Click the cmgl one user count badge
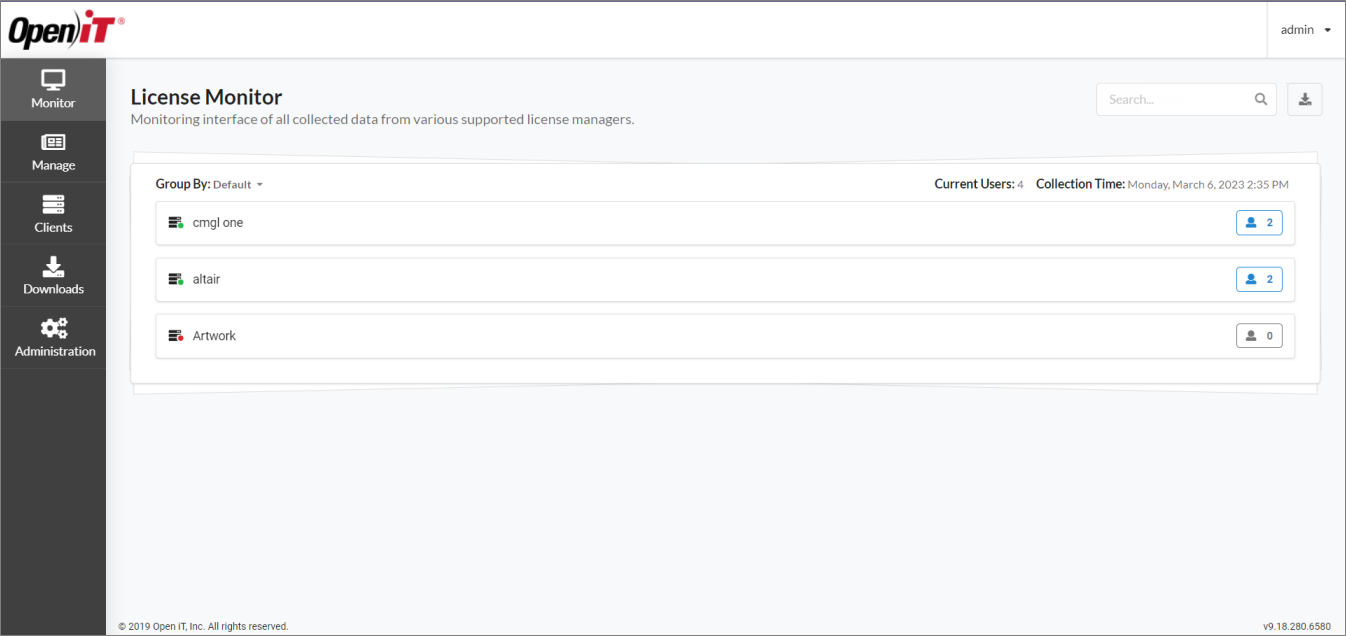Viewport: 1346px width, 636px height. click(1259, 223)
